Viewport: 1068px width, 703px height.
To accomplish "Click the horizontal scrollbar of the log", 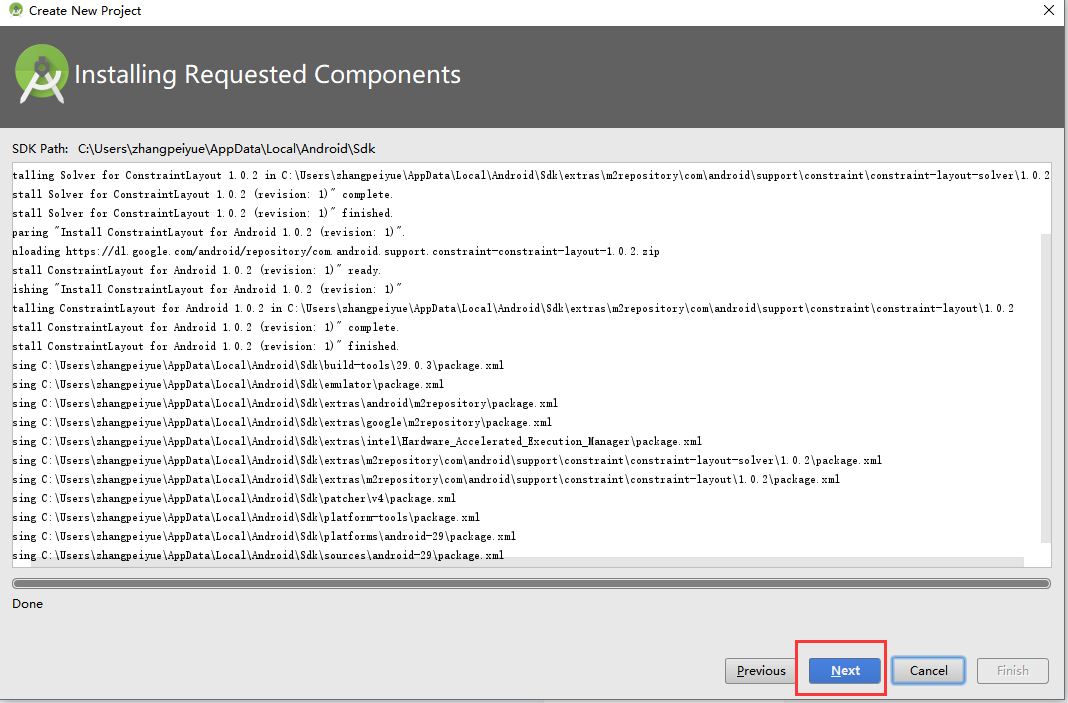I will pyautogui.click(x=527, y=562).
